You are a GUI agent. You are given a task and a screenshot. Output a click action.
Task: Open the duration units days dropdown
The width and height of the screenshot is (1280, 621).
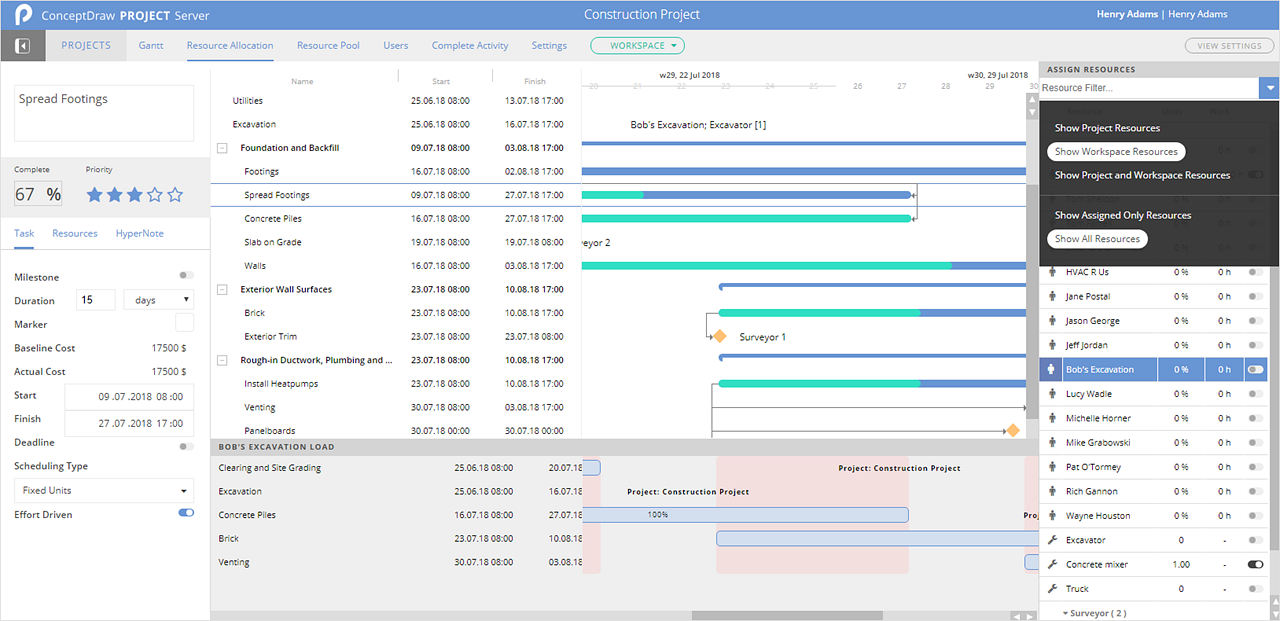(x=158, y=300)
